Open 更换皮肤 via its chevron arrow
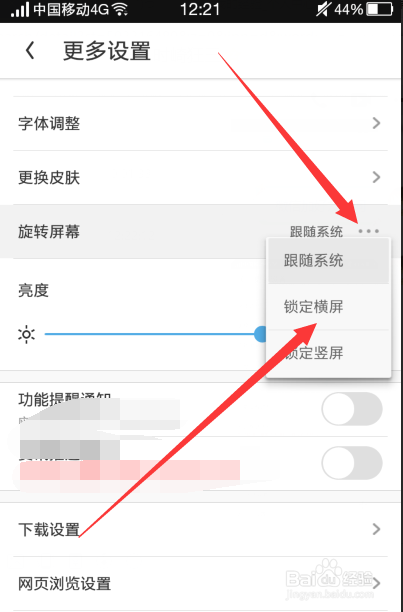 pyautogui.click(x=376, y=177)
